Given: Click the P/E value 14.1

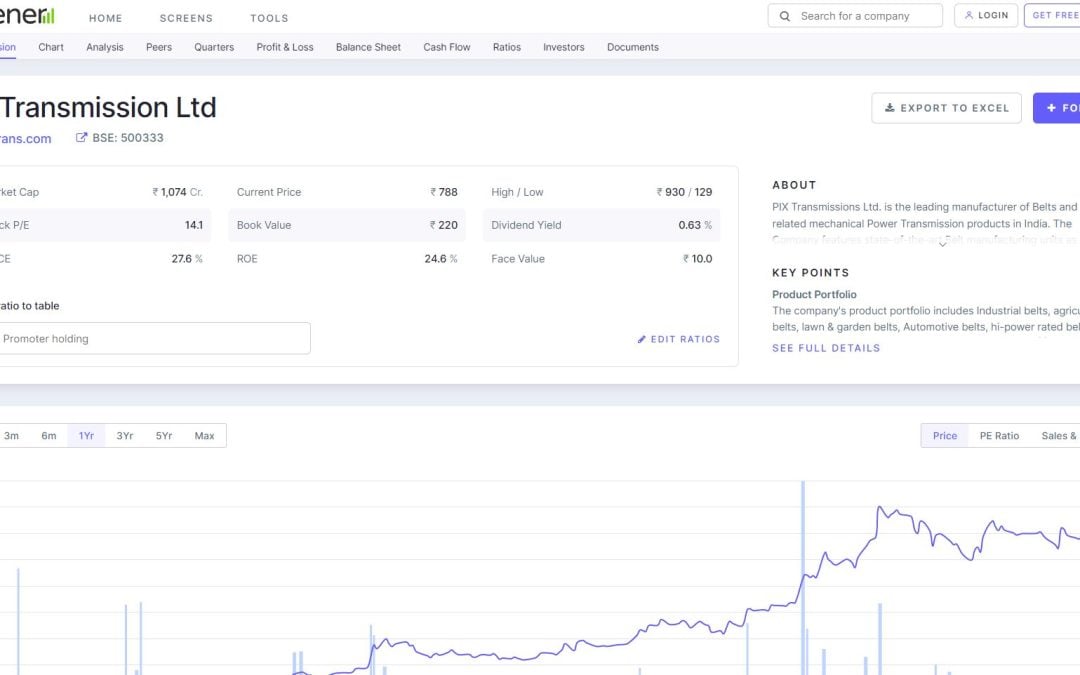Looking at the screenshot, I should click(194, 225).
